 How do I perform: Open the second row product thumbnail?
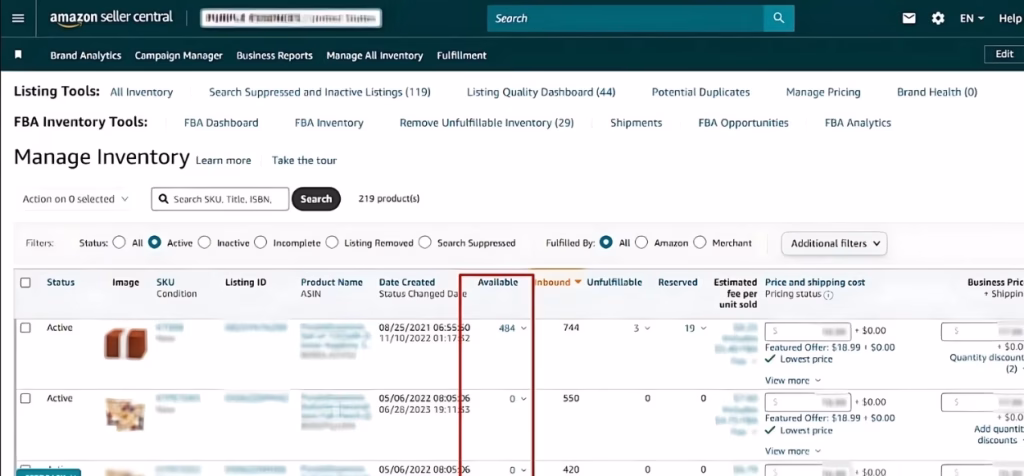pyautogui.click(x=125, y=415)
